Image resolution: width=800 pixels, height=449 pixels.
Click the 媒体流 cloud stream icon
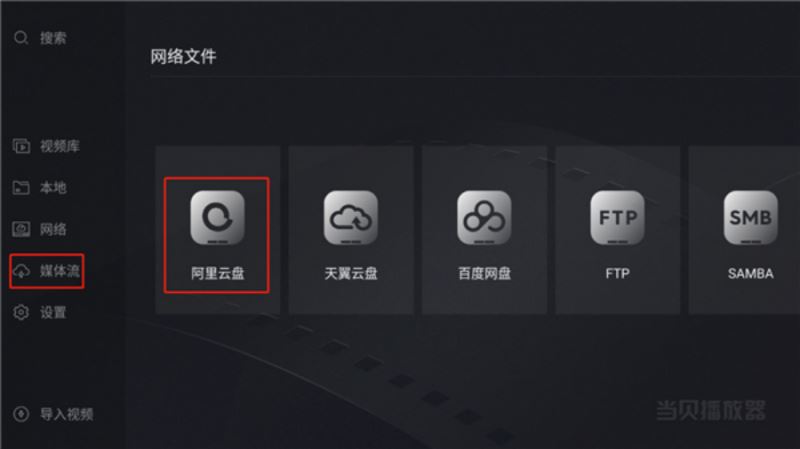[21, 271]
